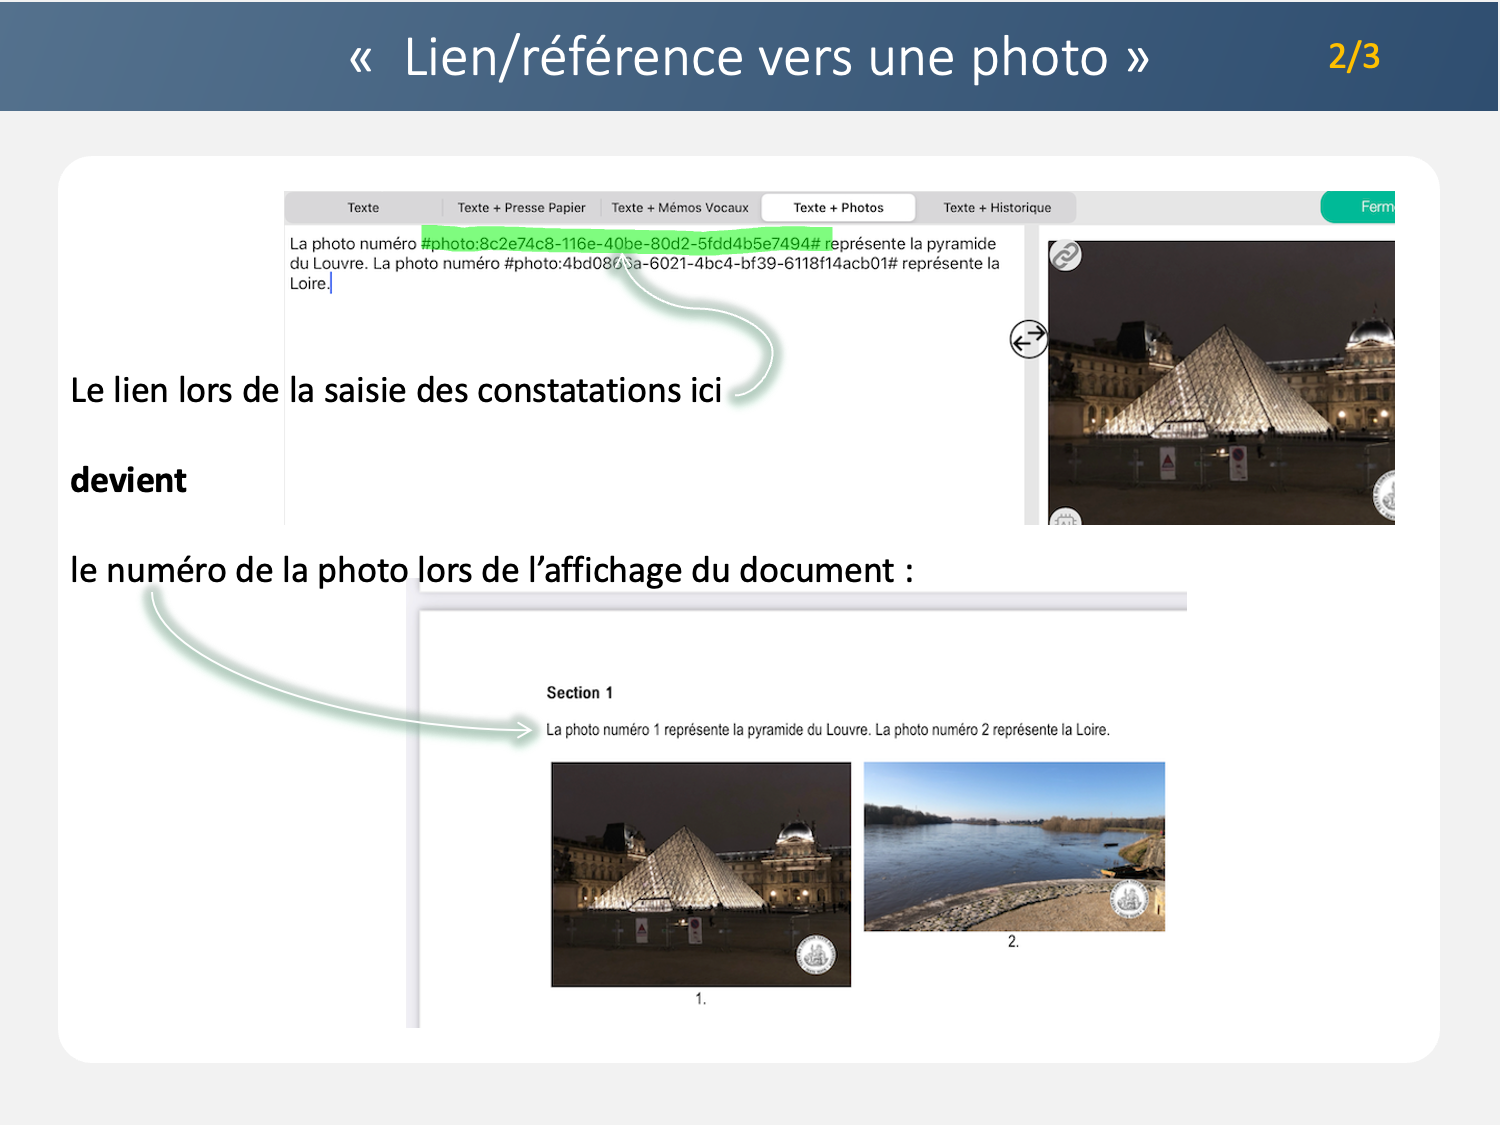
Task: Switch to the Texte + Historique tab
Action: pyautogui.click(x=997, y=208)
